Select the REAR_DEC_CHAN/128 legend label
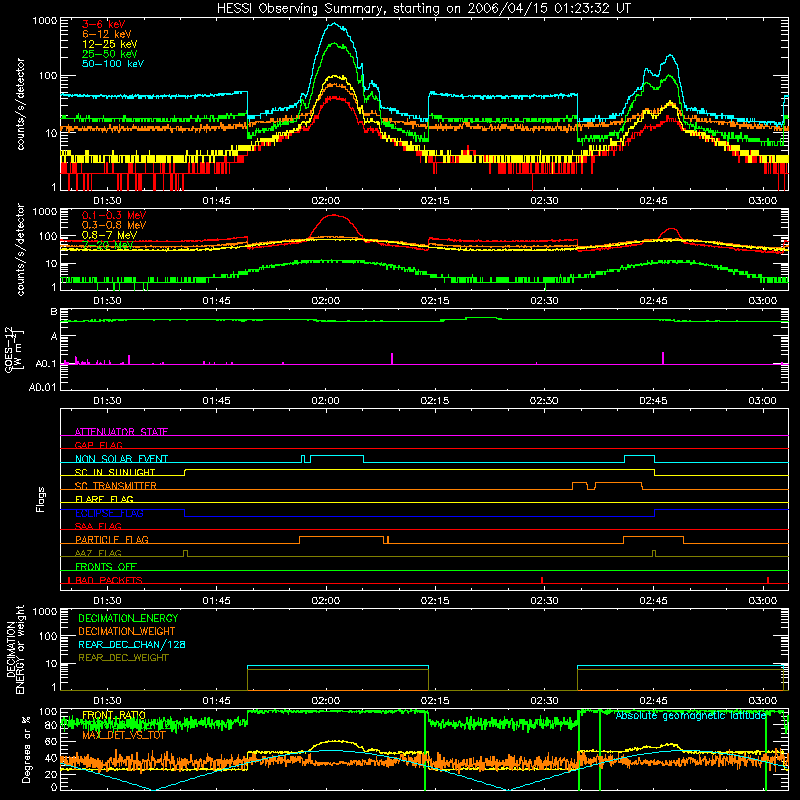 tap(132, 644)
